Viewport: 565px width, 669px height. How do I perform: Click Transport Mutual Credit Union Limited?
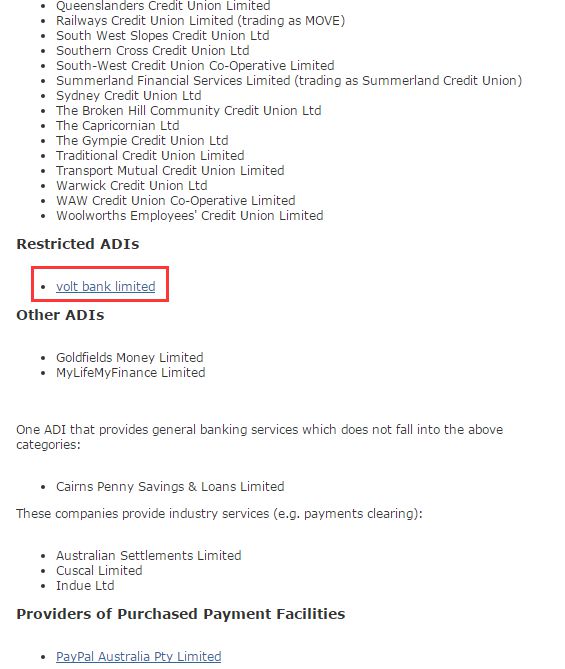point(170,171)
